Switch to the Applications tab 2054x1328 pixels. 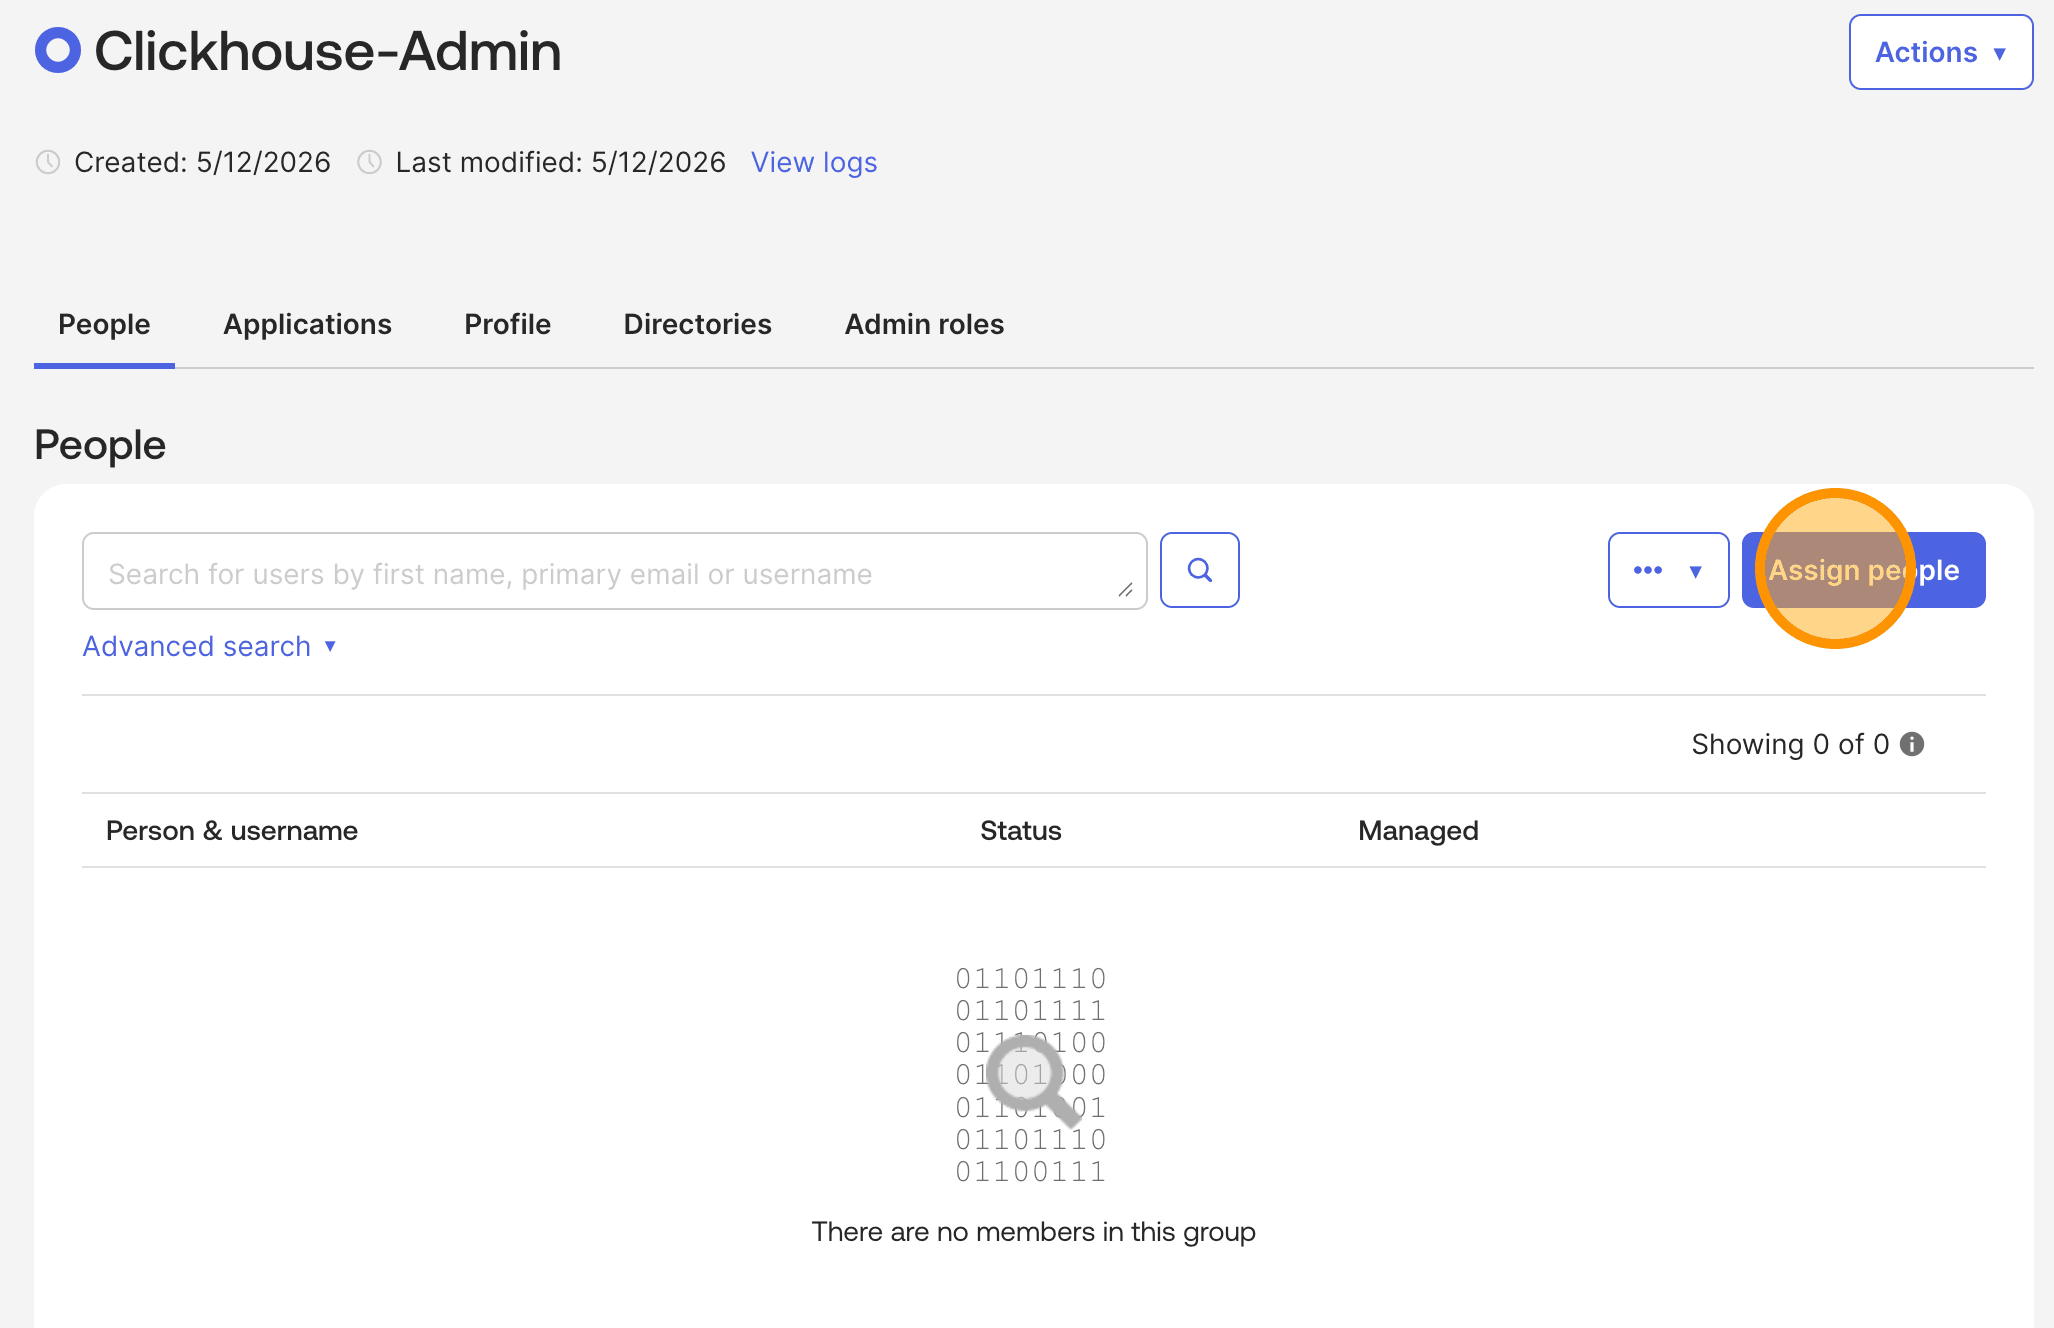307,324
